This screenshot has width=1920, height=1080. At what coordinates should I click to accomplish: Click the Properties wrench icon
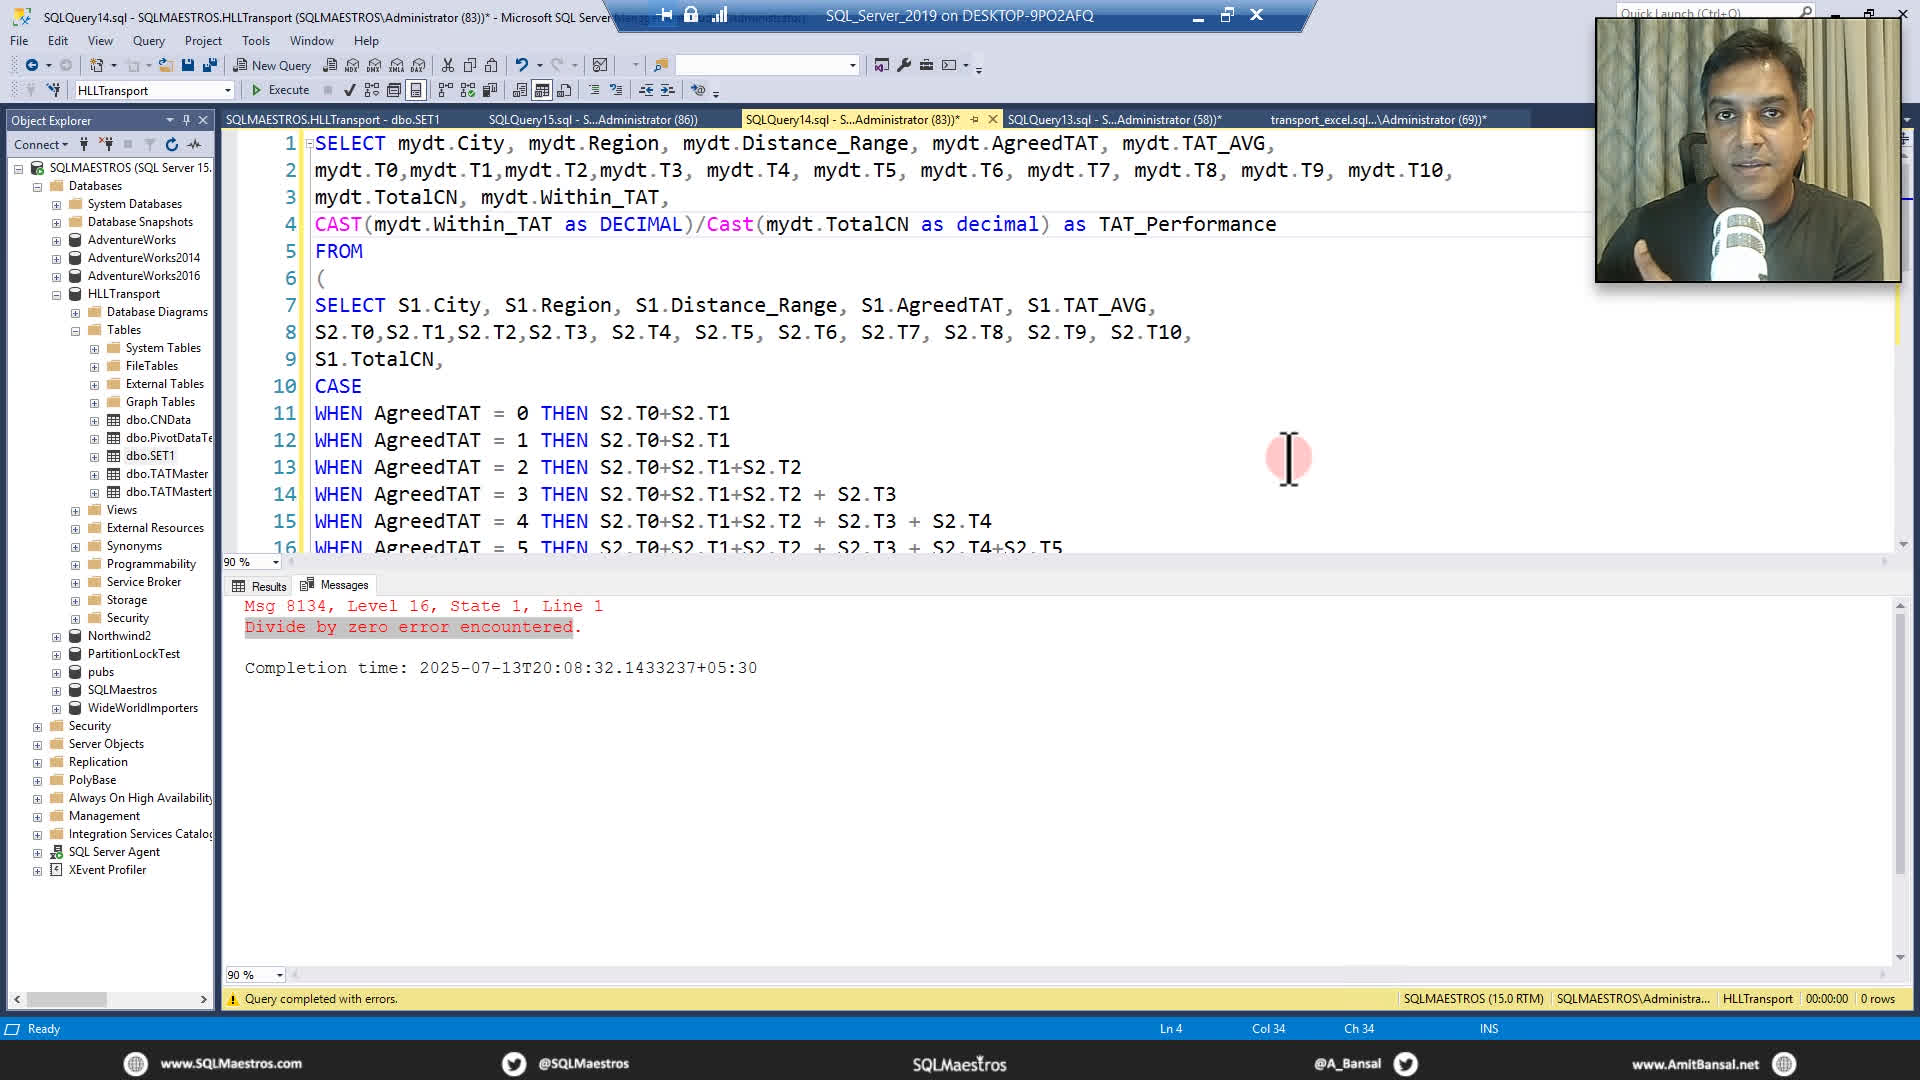click(904, 65)
